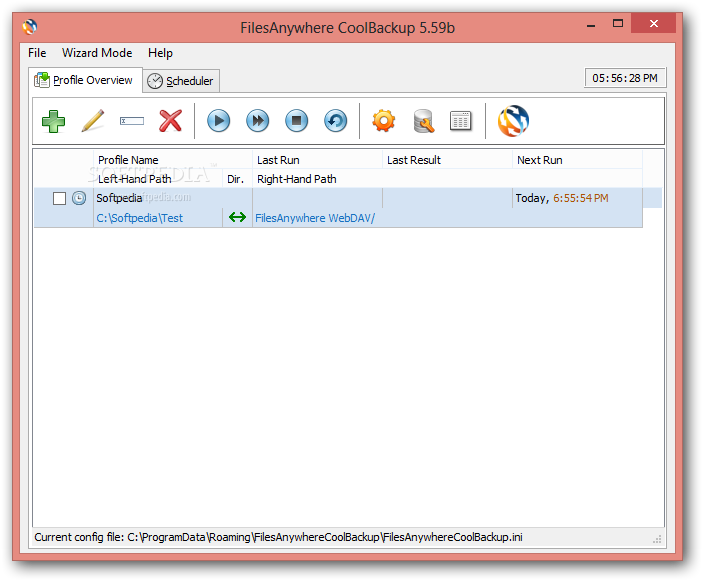Run selected profile with the play button
The width and height of the screenshot is (703, 581).
[x=219, y=121]
